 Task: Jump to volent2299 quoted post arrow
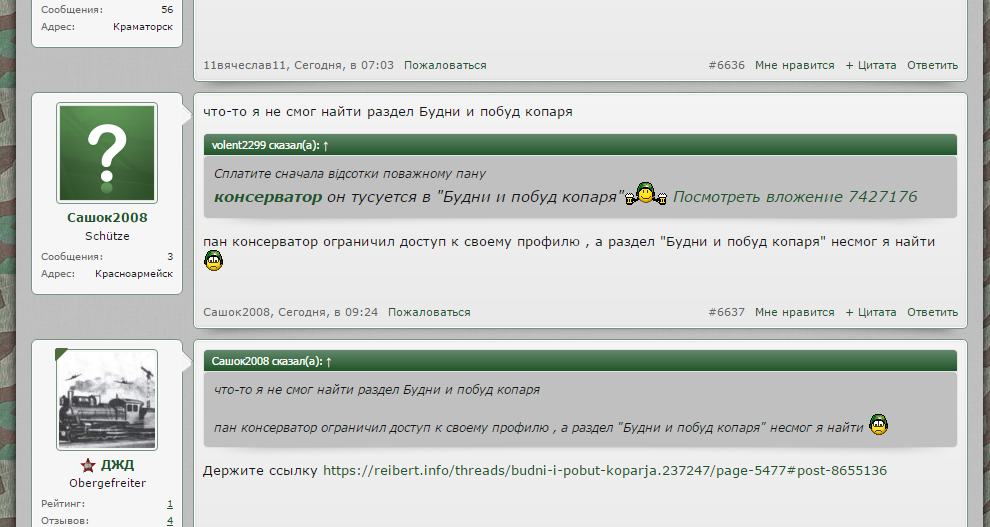[326, 146]
